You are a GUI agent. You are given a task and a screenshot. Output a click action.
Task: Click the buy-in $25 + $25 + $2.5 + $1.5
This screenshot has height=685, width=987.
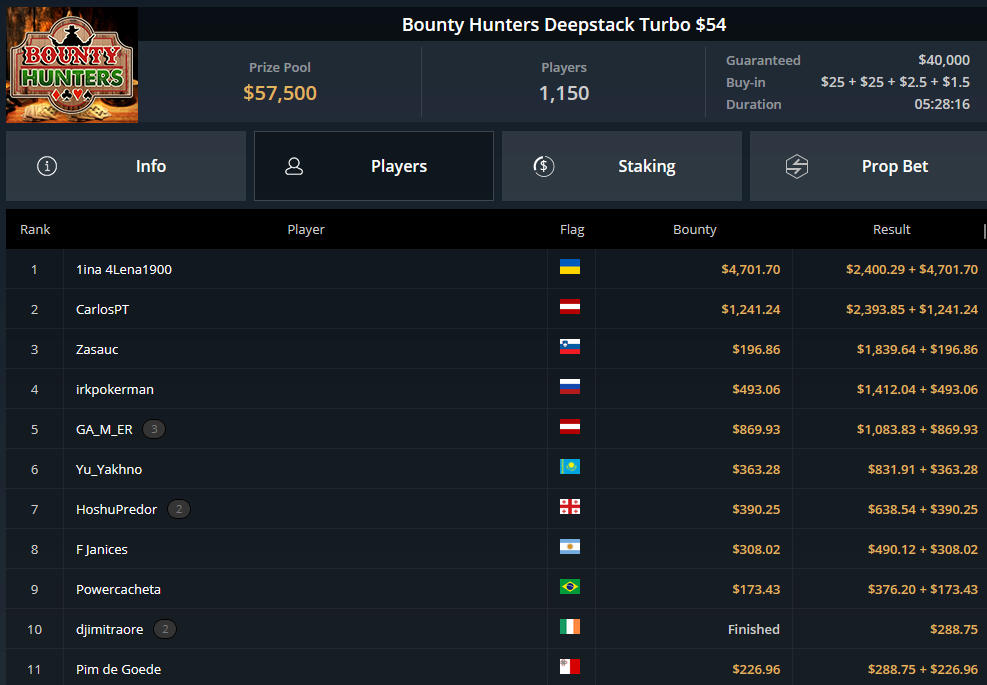pyautogui.click(x=895, y=82)
